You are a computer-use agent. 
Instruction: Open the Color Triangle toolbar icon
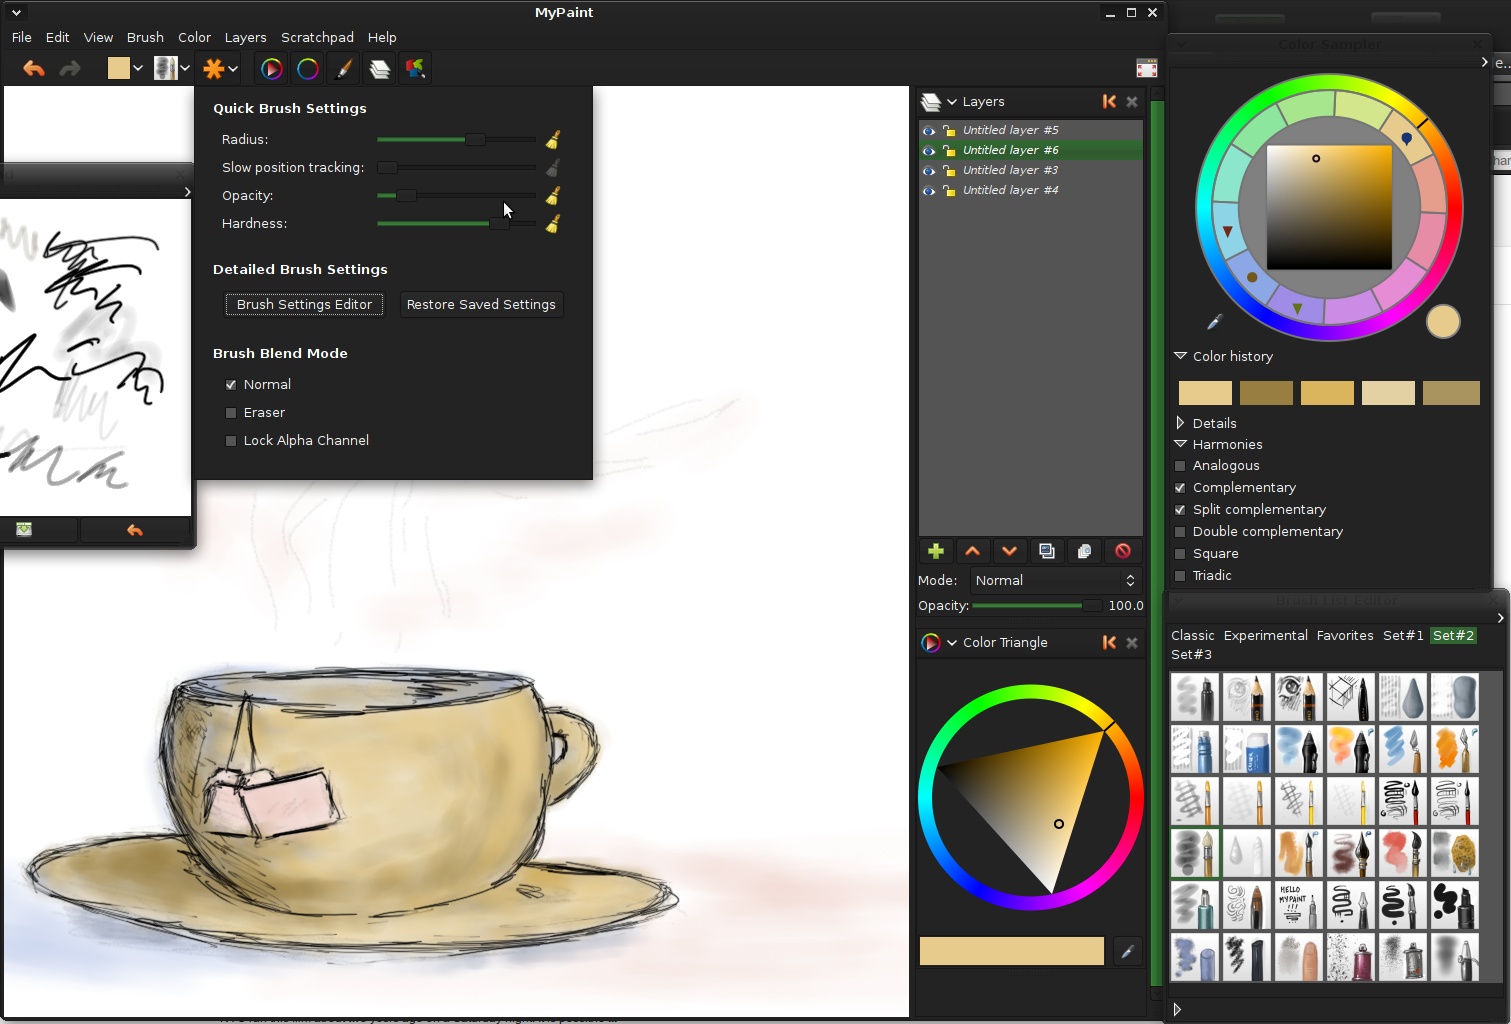(x=271, y=68)
